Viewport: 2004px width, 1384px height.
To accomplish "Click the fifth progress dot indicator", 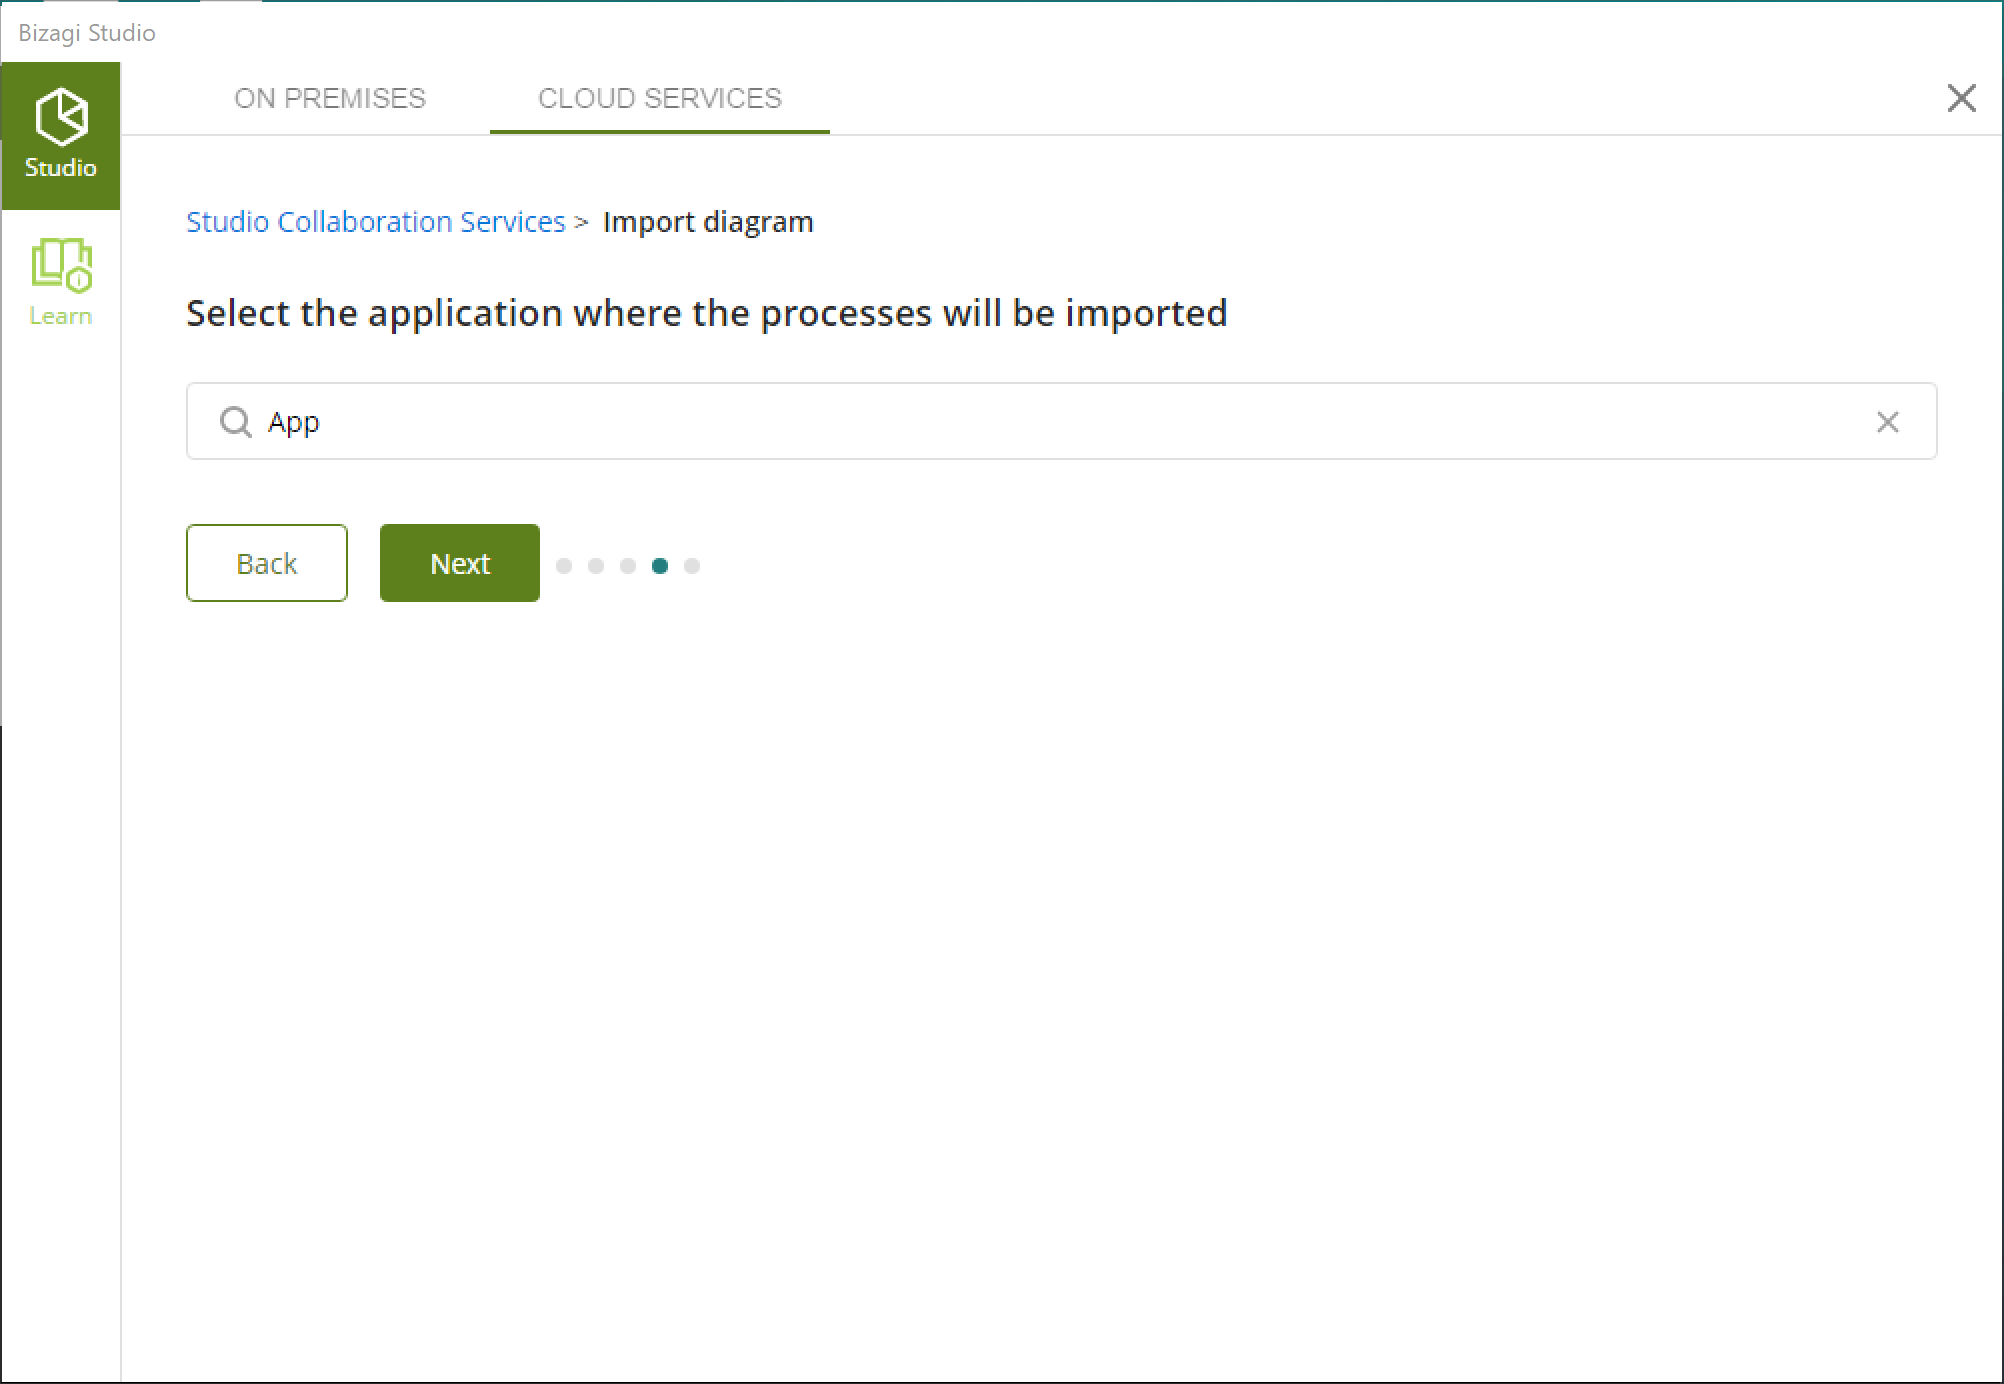I will click(693, 565).
